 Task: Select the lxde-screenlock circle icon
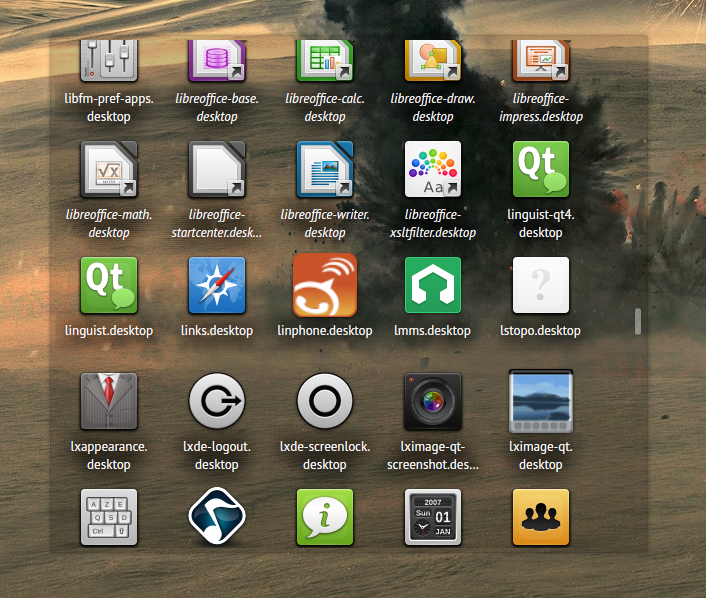point(325,401)
